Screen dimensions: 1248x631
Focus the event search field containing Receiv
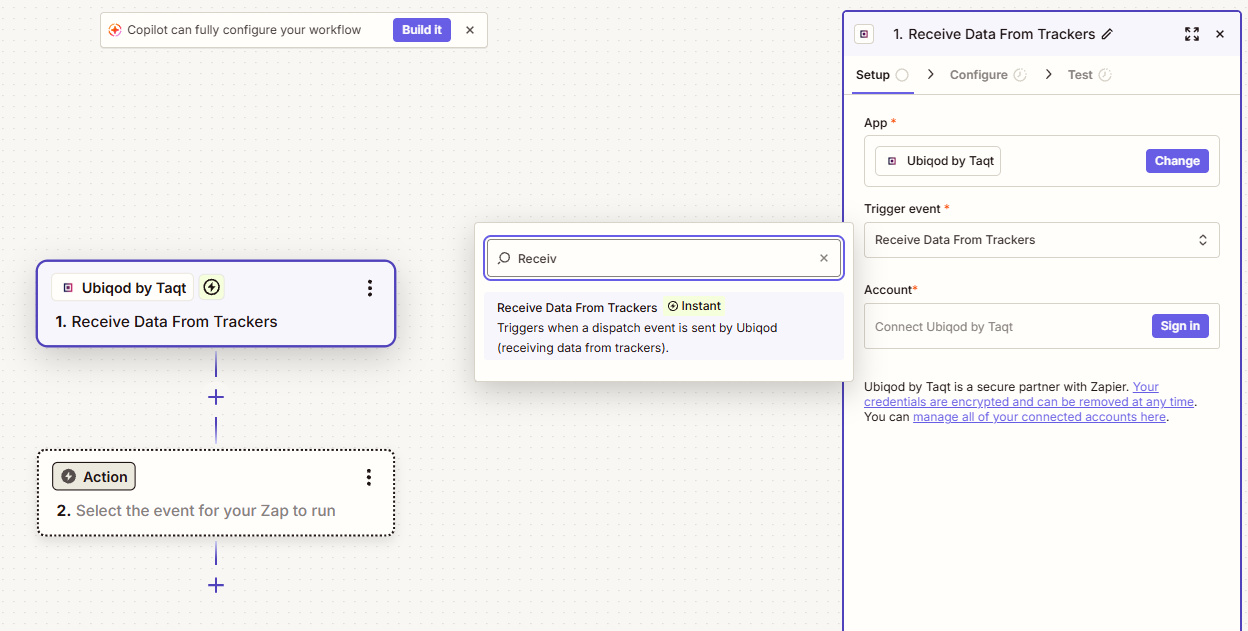[665, 258]
